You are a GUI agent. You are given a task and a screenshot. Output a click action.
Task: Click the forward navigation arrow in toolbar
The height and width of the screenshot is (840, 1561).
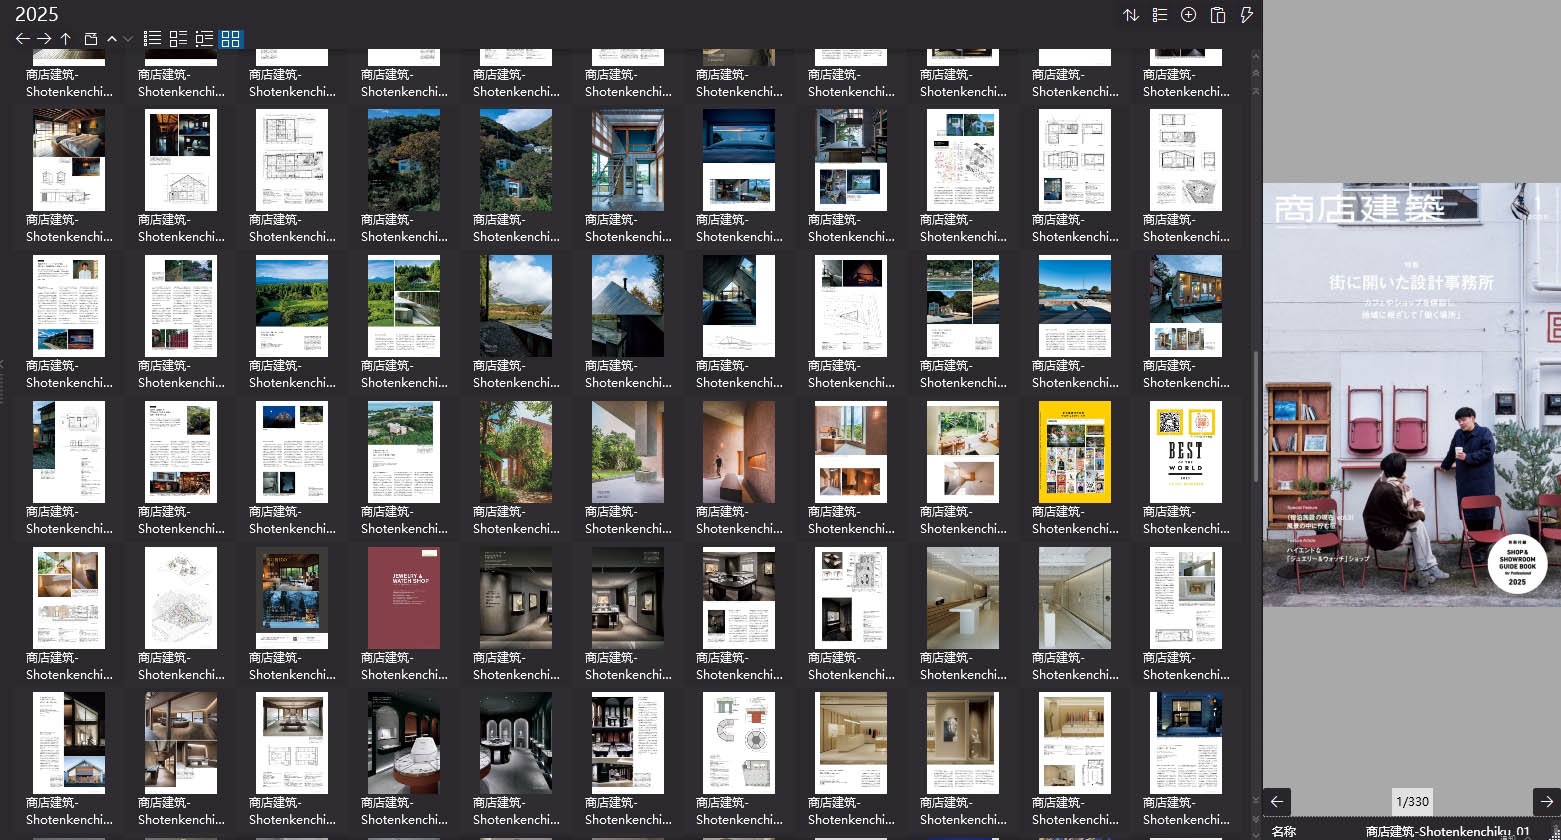click(44, 39)
